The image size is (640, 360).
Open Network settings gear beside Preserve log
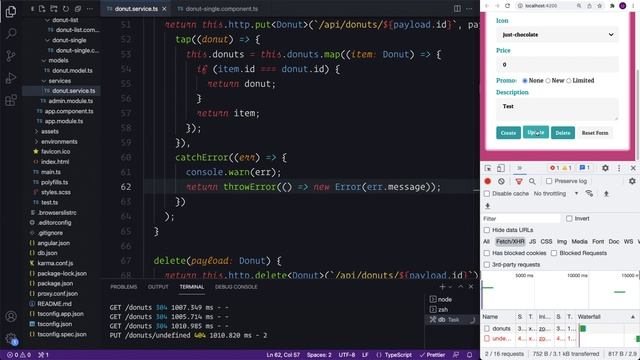point(632,181)
